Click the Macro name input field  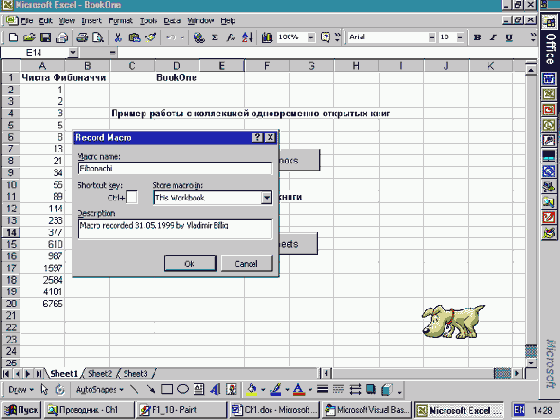point(175,168)
